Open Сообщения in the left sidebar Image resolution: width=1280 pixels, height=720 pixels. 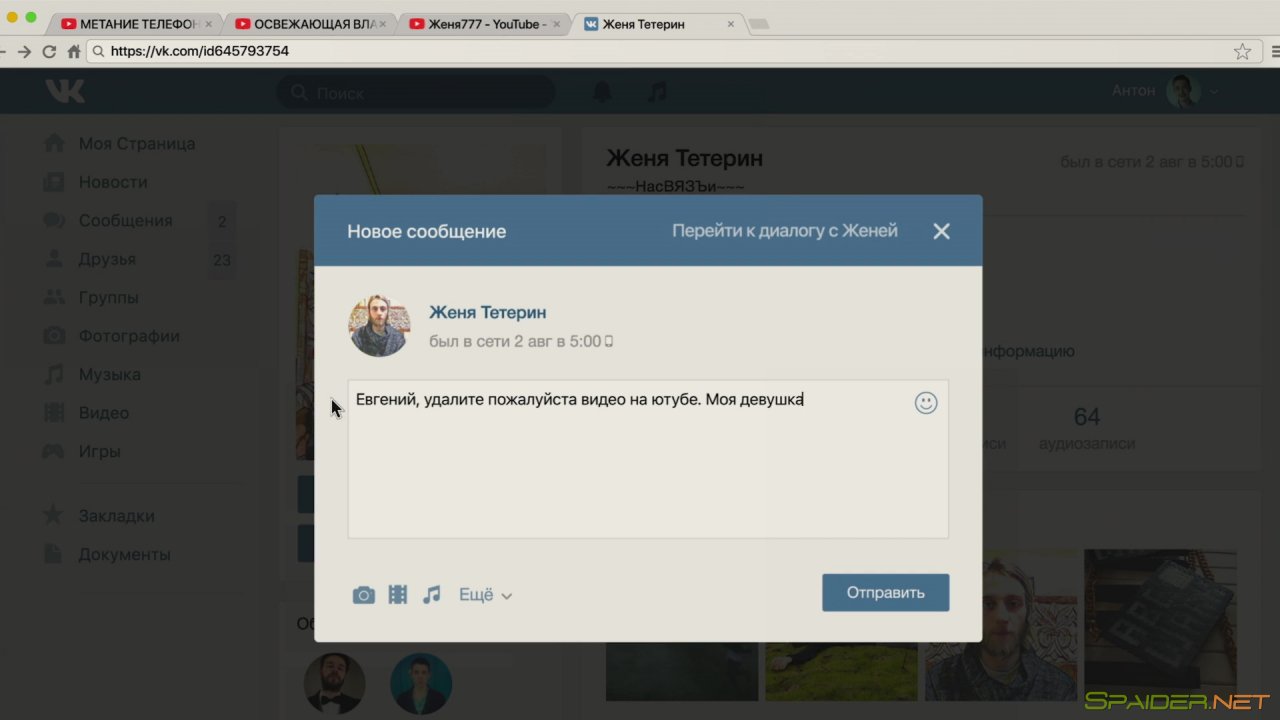click(125, 221)
